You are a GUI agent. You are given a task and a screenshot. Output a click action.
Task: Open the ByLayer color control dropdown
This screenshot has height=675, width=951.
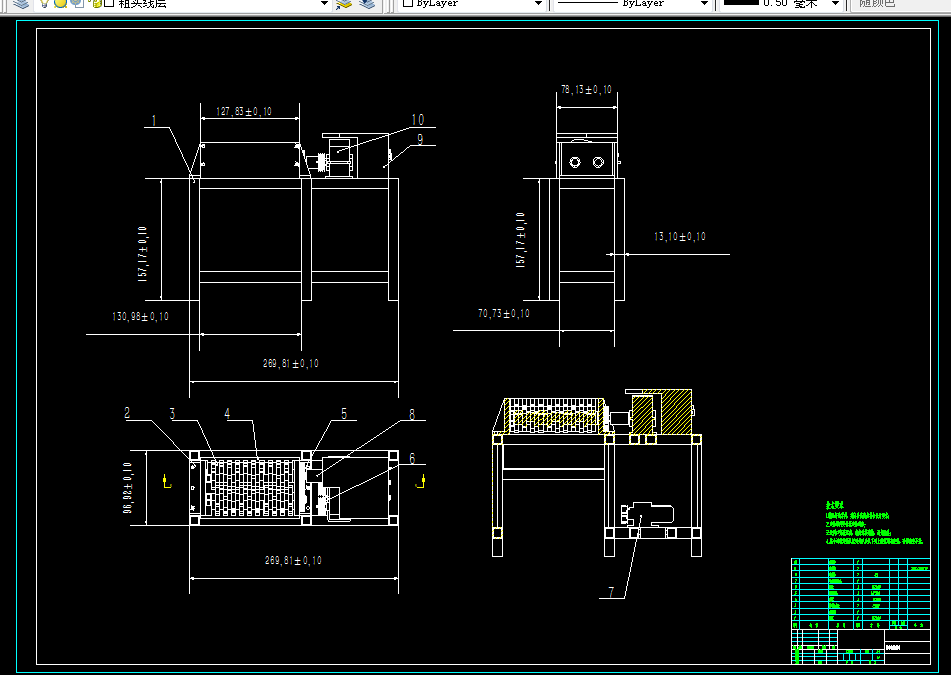pos(471,4)
